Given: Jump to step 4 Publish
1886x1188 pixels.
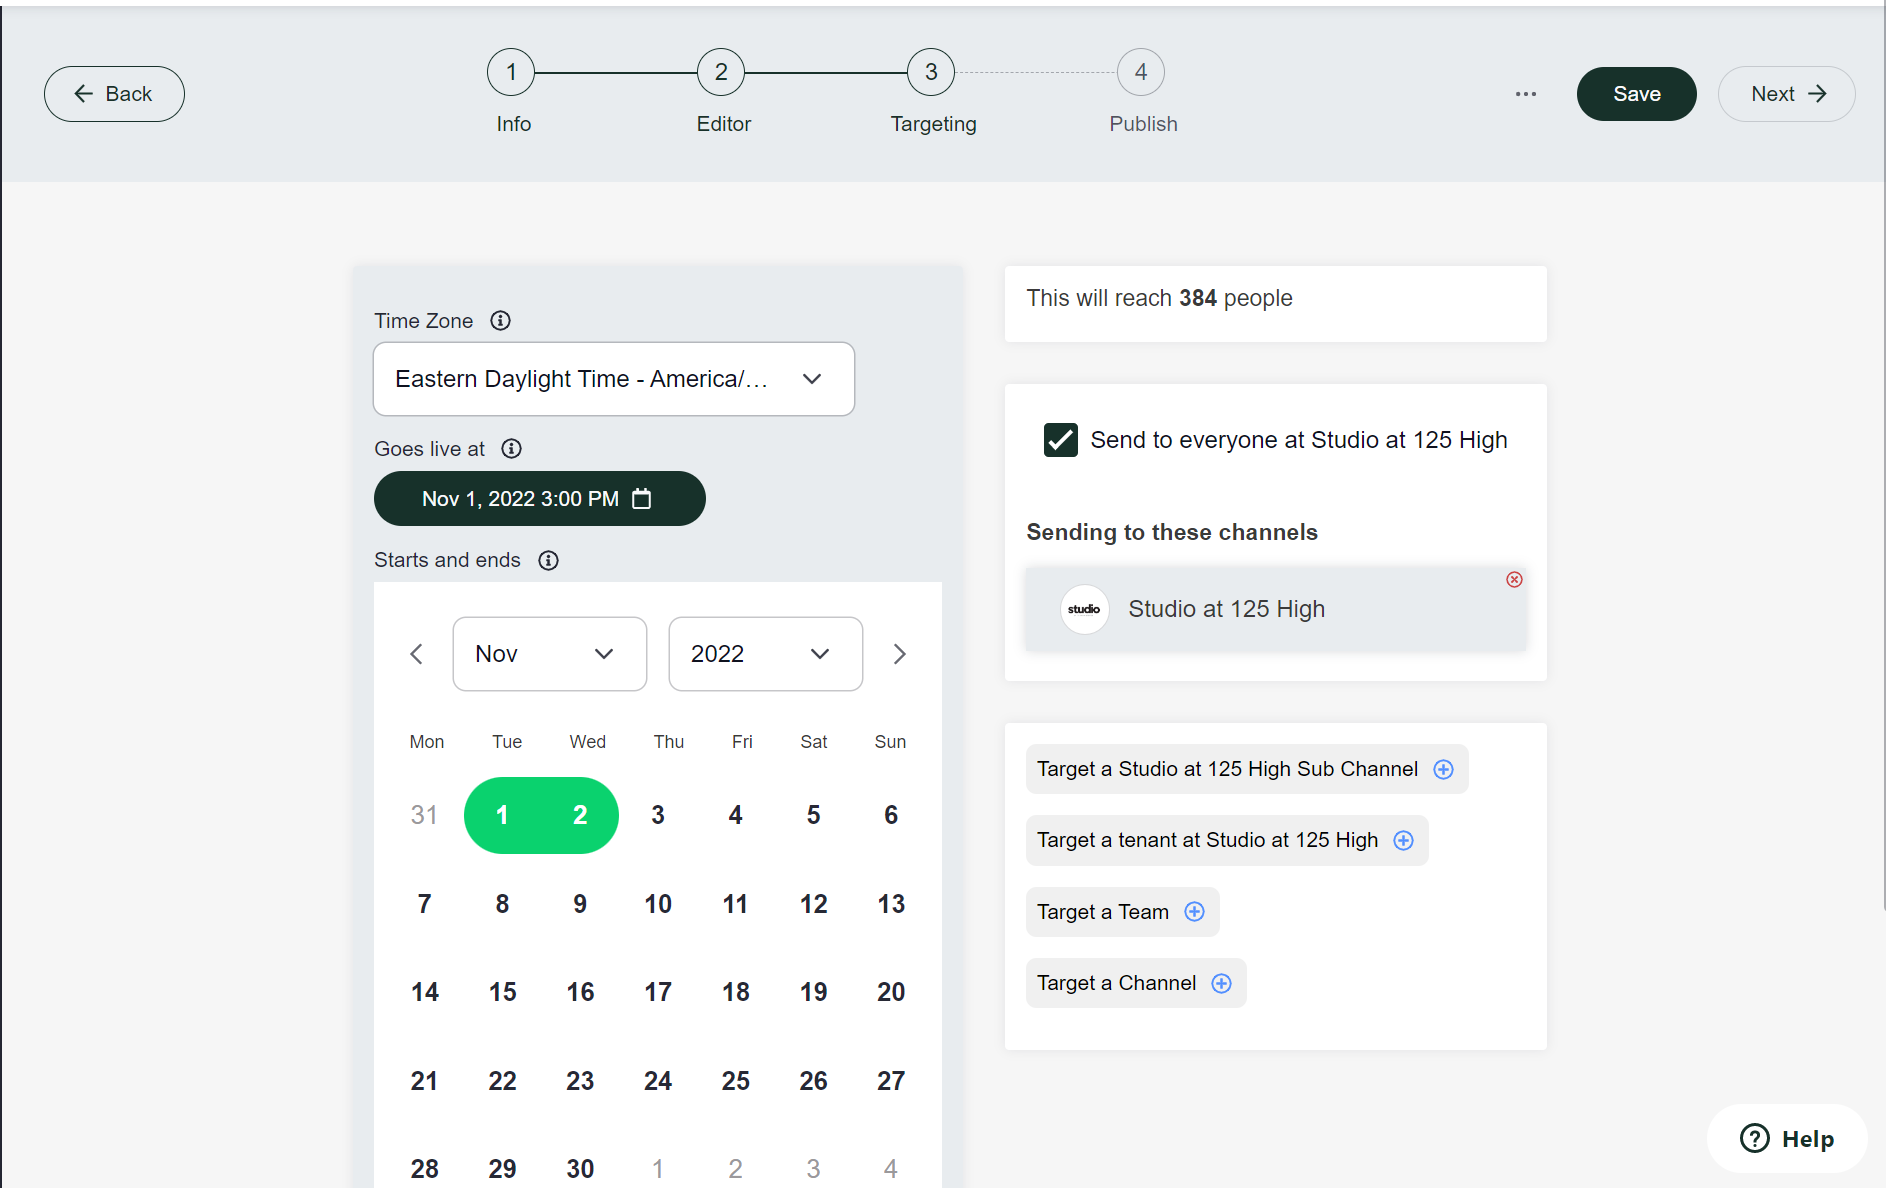Looking at the screenshot, I should pyautogui.click(x=1141, y=73).
